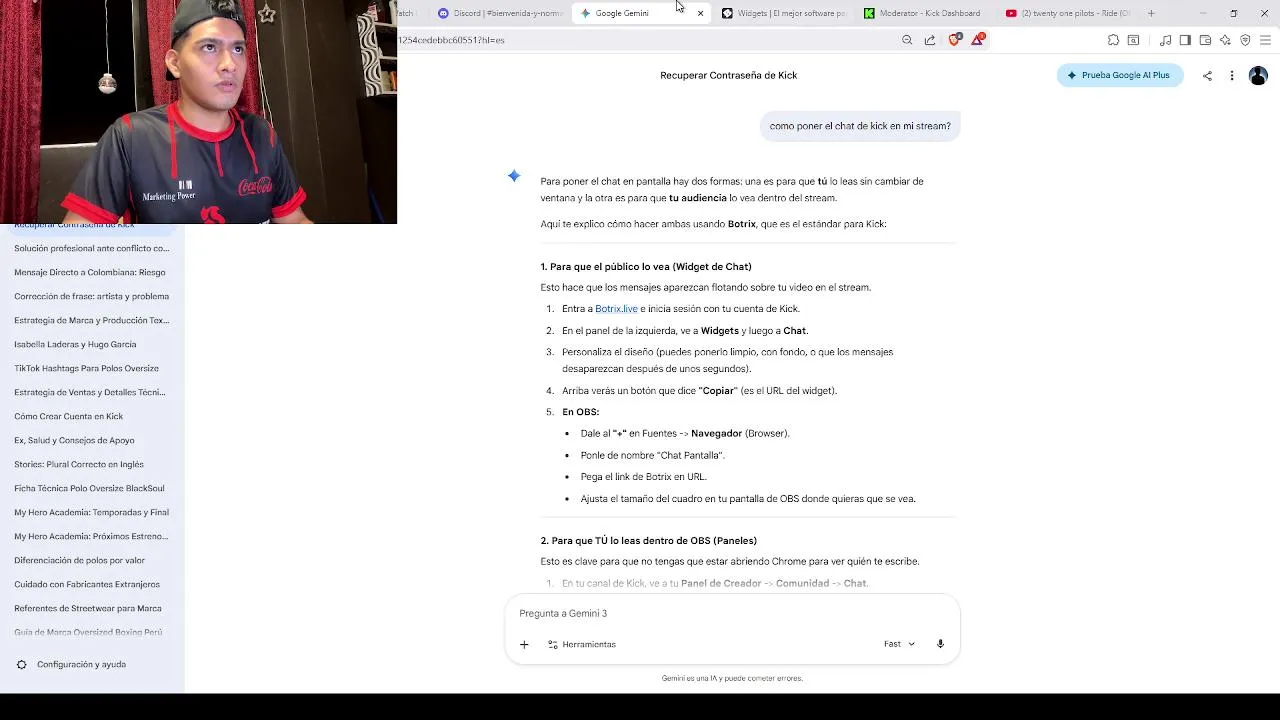The height and width of the screenshot is (720, 1280).
Task: Open the browser extensions puzzle icon
Action: click(1113, 40)
